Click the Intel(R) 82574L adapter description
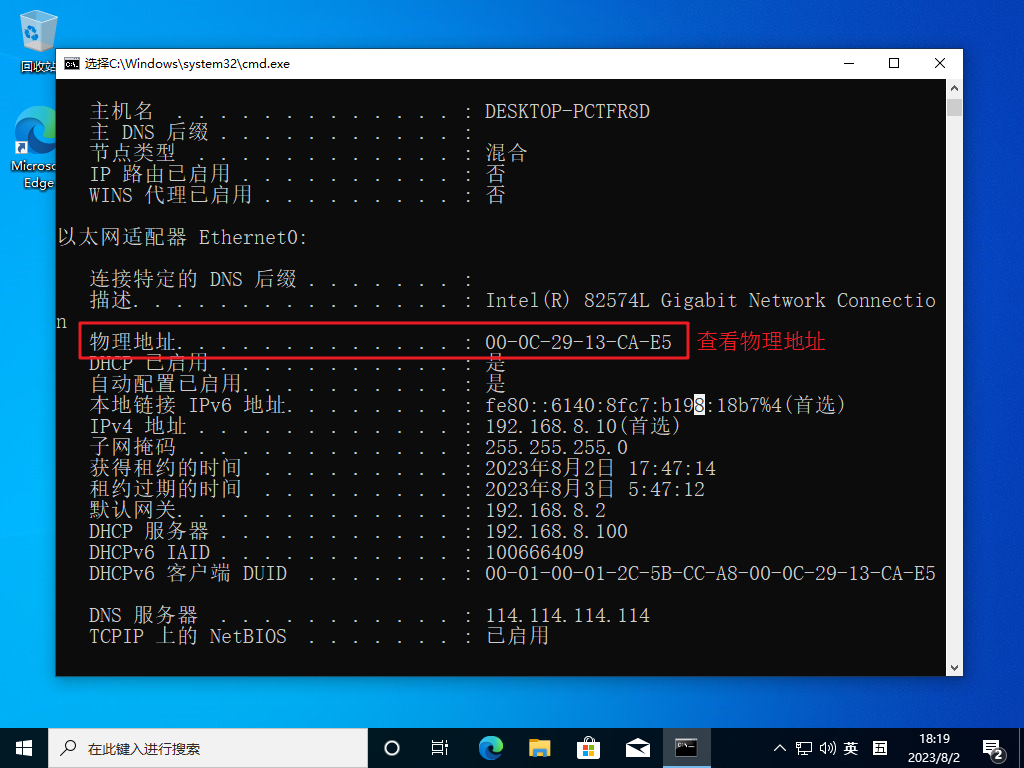The height and width of the screenshot is (768, 1024). [x=711, y=300]
